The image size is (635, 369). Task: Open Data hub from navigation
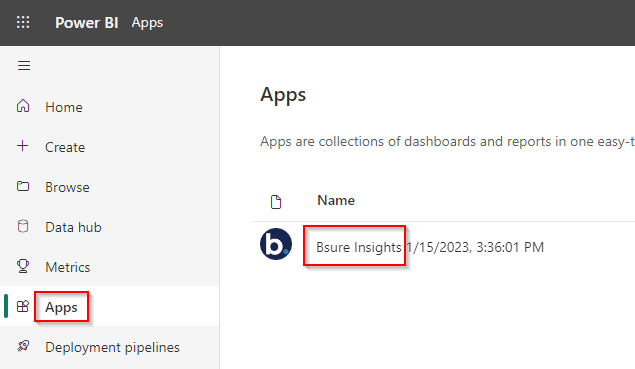coord(73,227)
